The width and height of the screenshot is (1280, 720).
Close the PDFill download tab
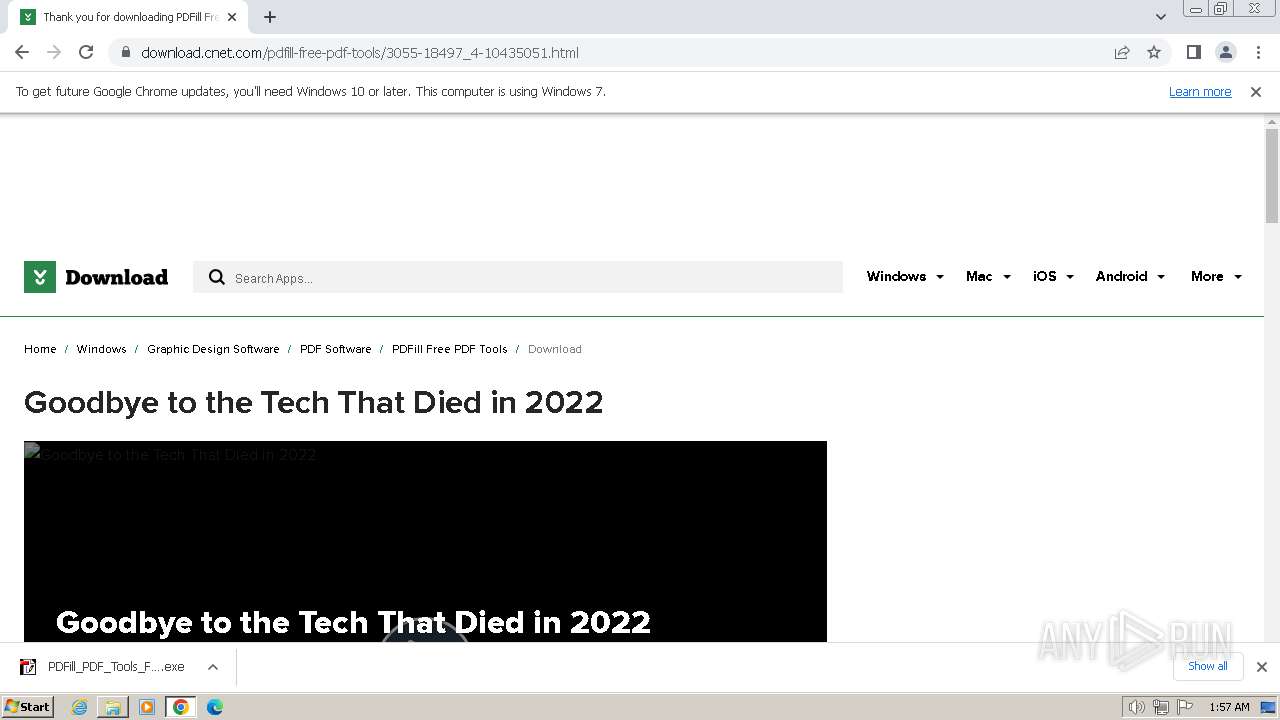[232, 17]
